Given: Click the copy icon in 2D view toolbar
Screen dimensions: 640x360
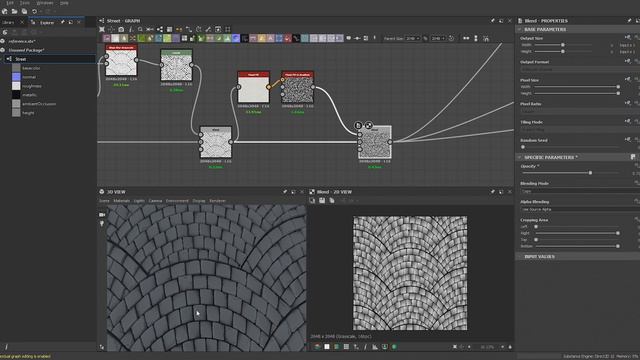Looking at the screenshot, I should click(x=332, y=200).
